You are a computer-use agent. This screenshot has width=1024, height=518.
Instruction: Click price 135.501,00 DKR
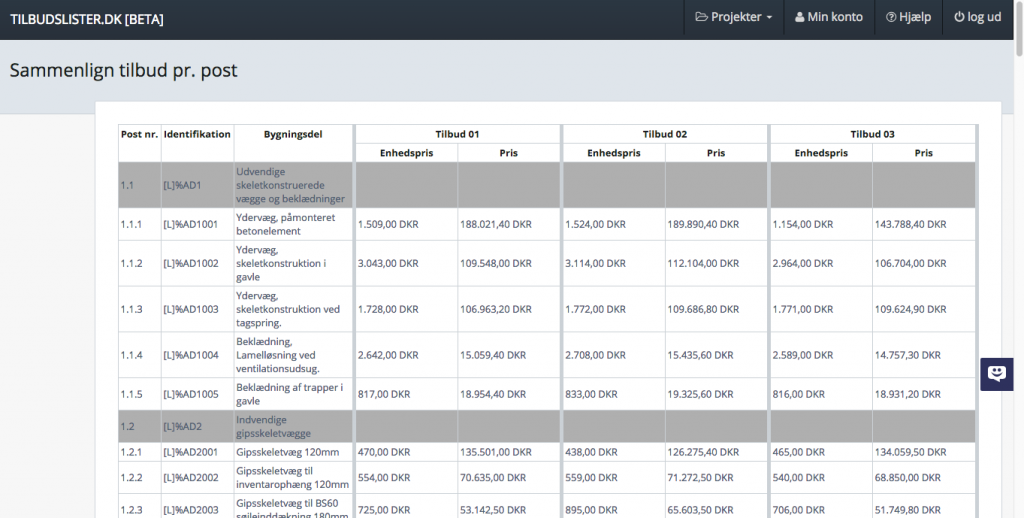pos(496,452)
